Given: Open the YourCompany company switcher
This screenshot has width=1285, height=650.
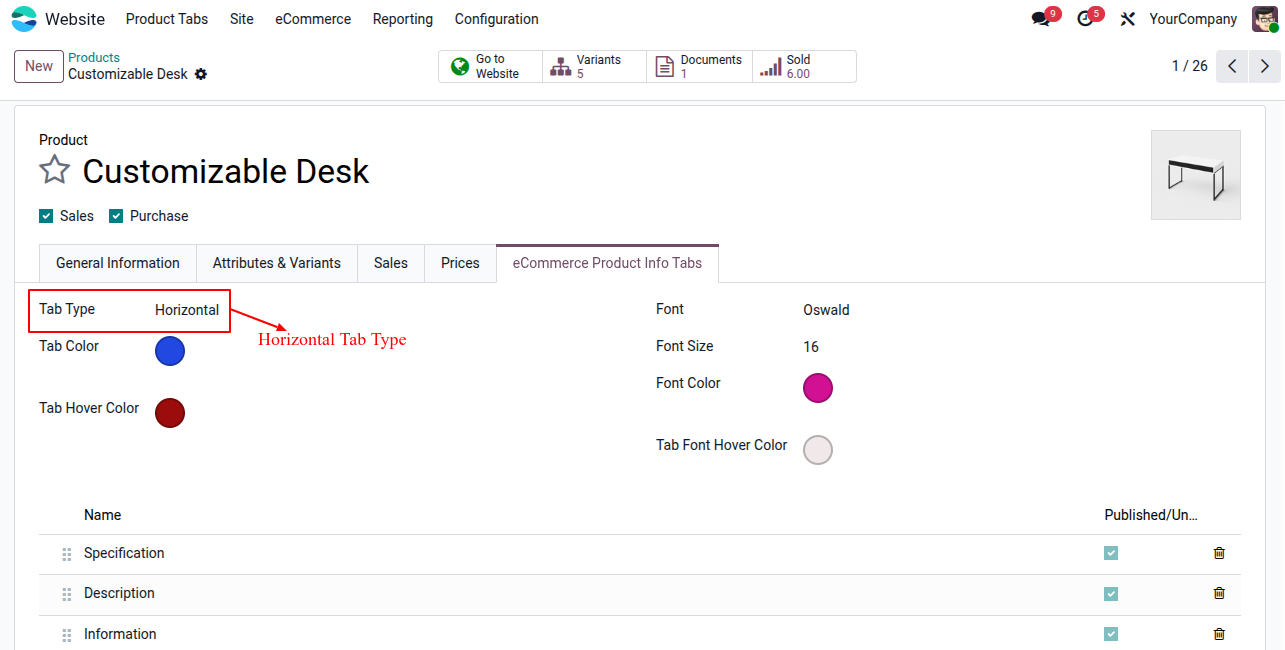Looking at the screenshot, I should pos(1193,19).
